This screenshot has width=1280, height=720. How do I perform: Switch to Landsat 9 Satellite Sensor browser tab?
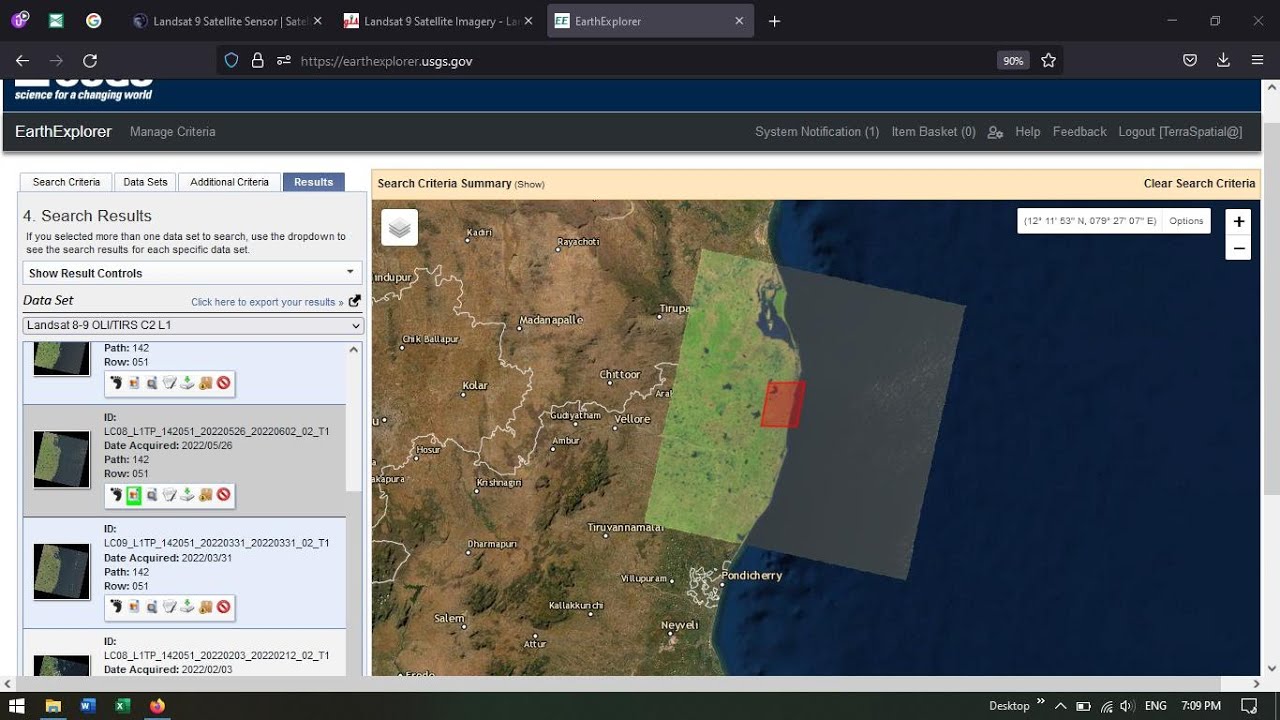[x=228, y=21]
